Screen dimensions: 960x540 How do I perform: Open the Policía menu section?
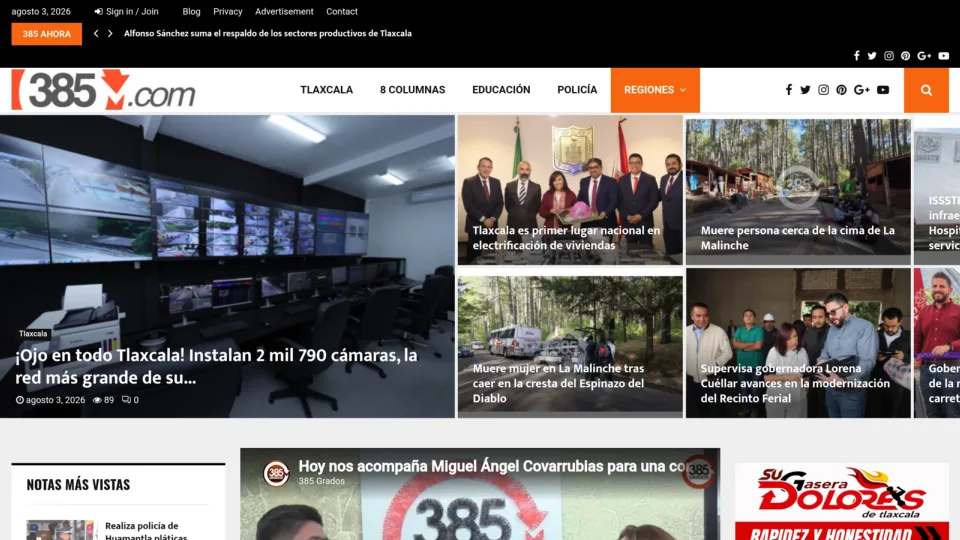point(577,90)
